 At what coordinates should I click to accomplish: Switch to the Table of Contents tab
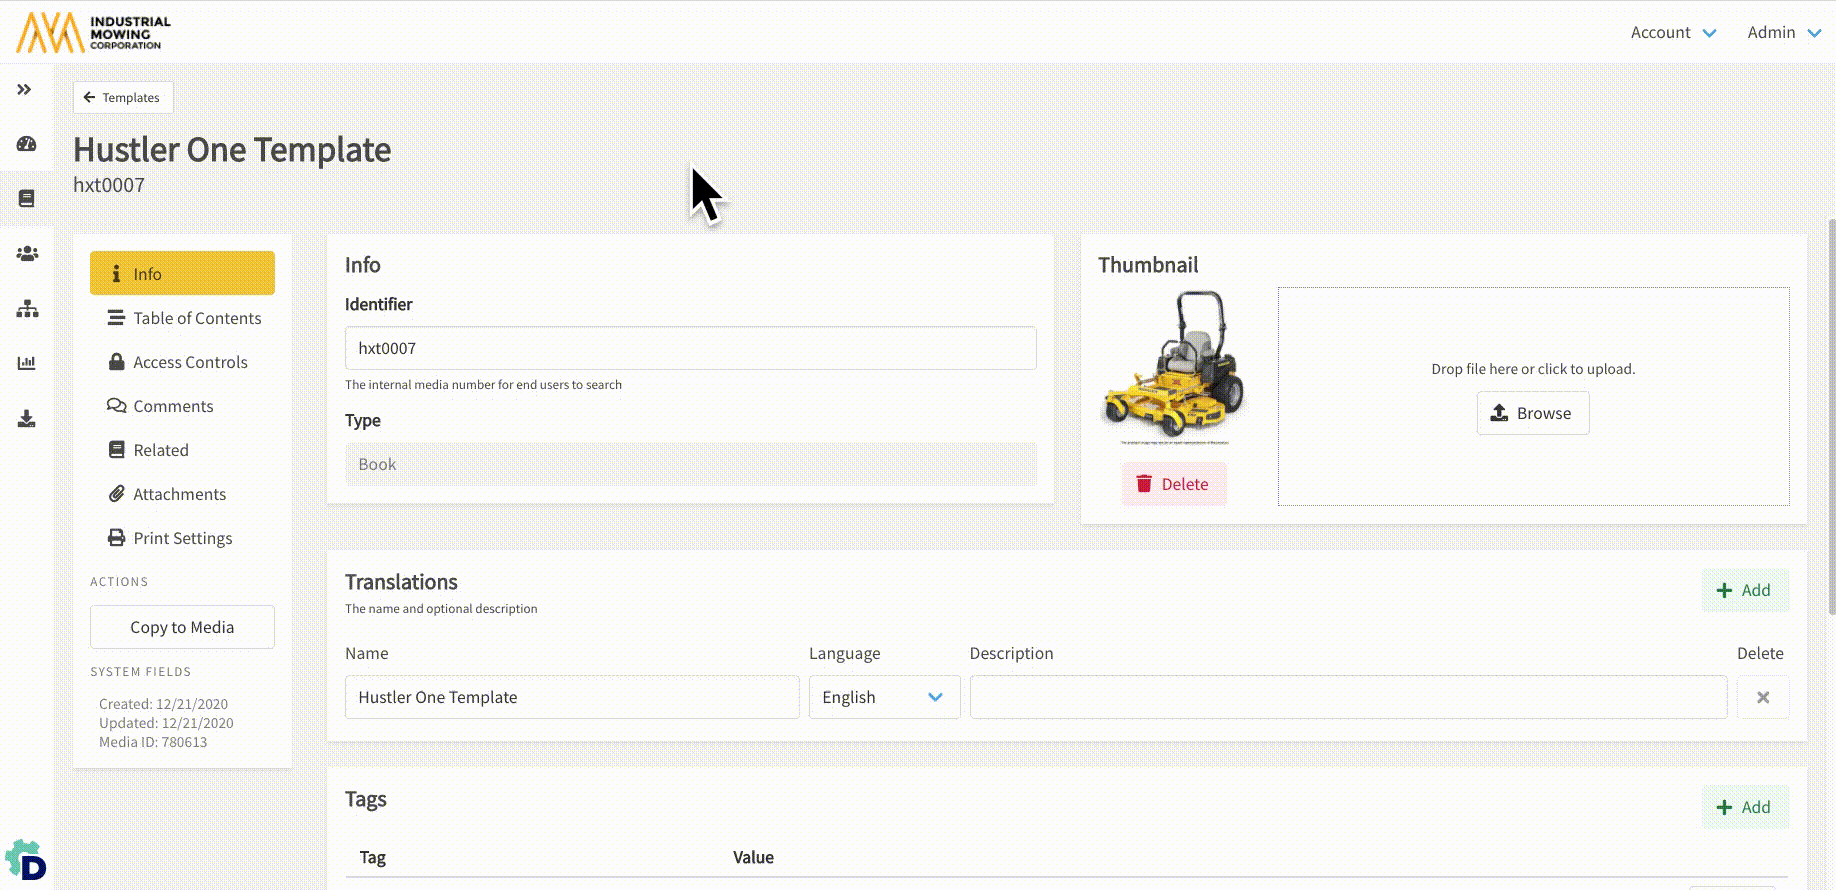click(x=196, y=318)
